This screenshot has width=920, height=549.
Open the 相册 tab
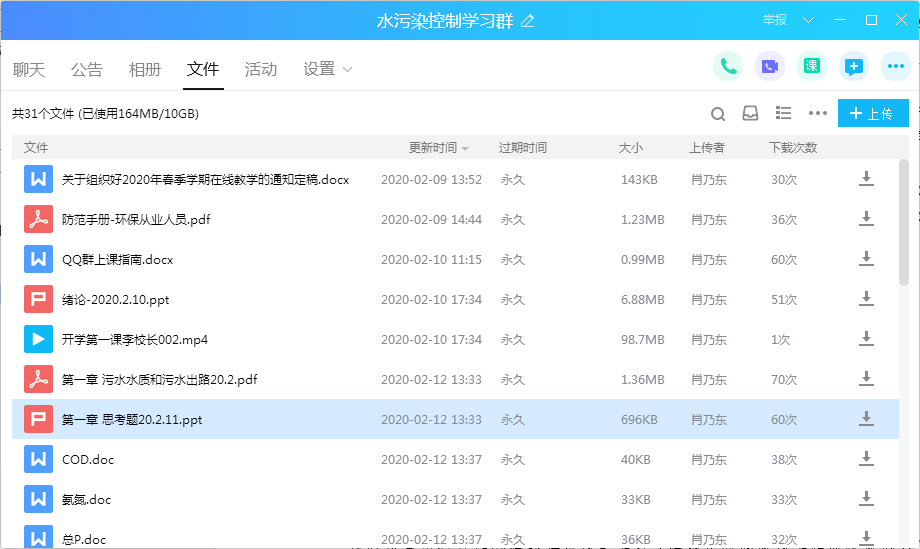(145, 70)
